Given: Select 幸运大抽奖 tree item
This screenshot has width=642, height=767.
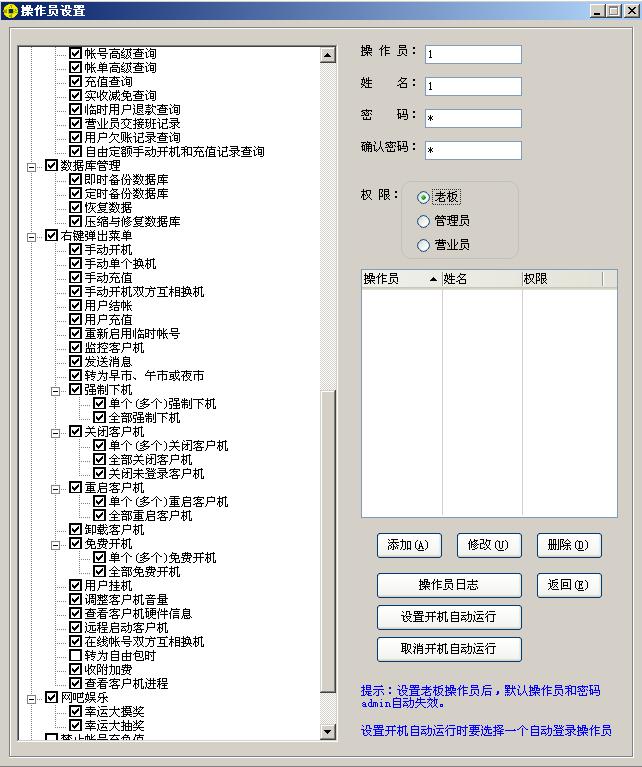Looking at the screenshot, I should click(114, 725).
